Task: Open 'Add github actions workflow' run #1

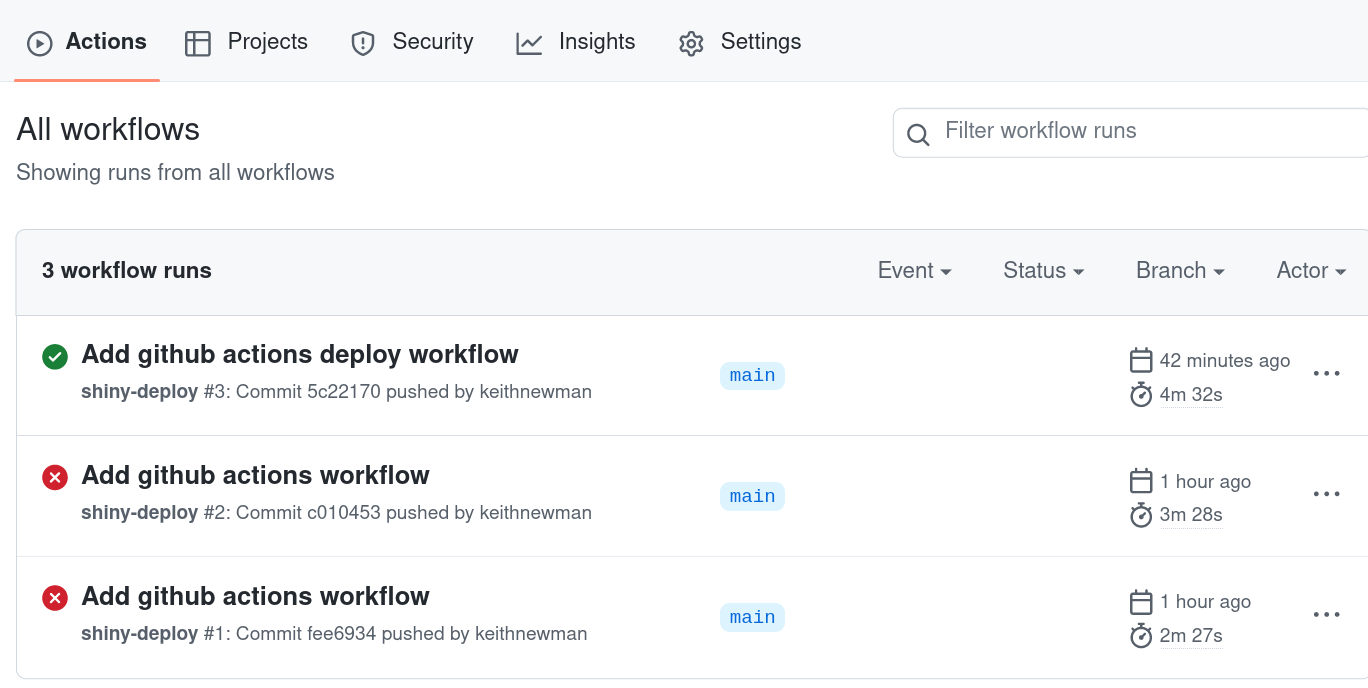Action: (256, 596)
